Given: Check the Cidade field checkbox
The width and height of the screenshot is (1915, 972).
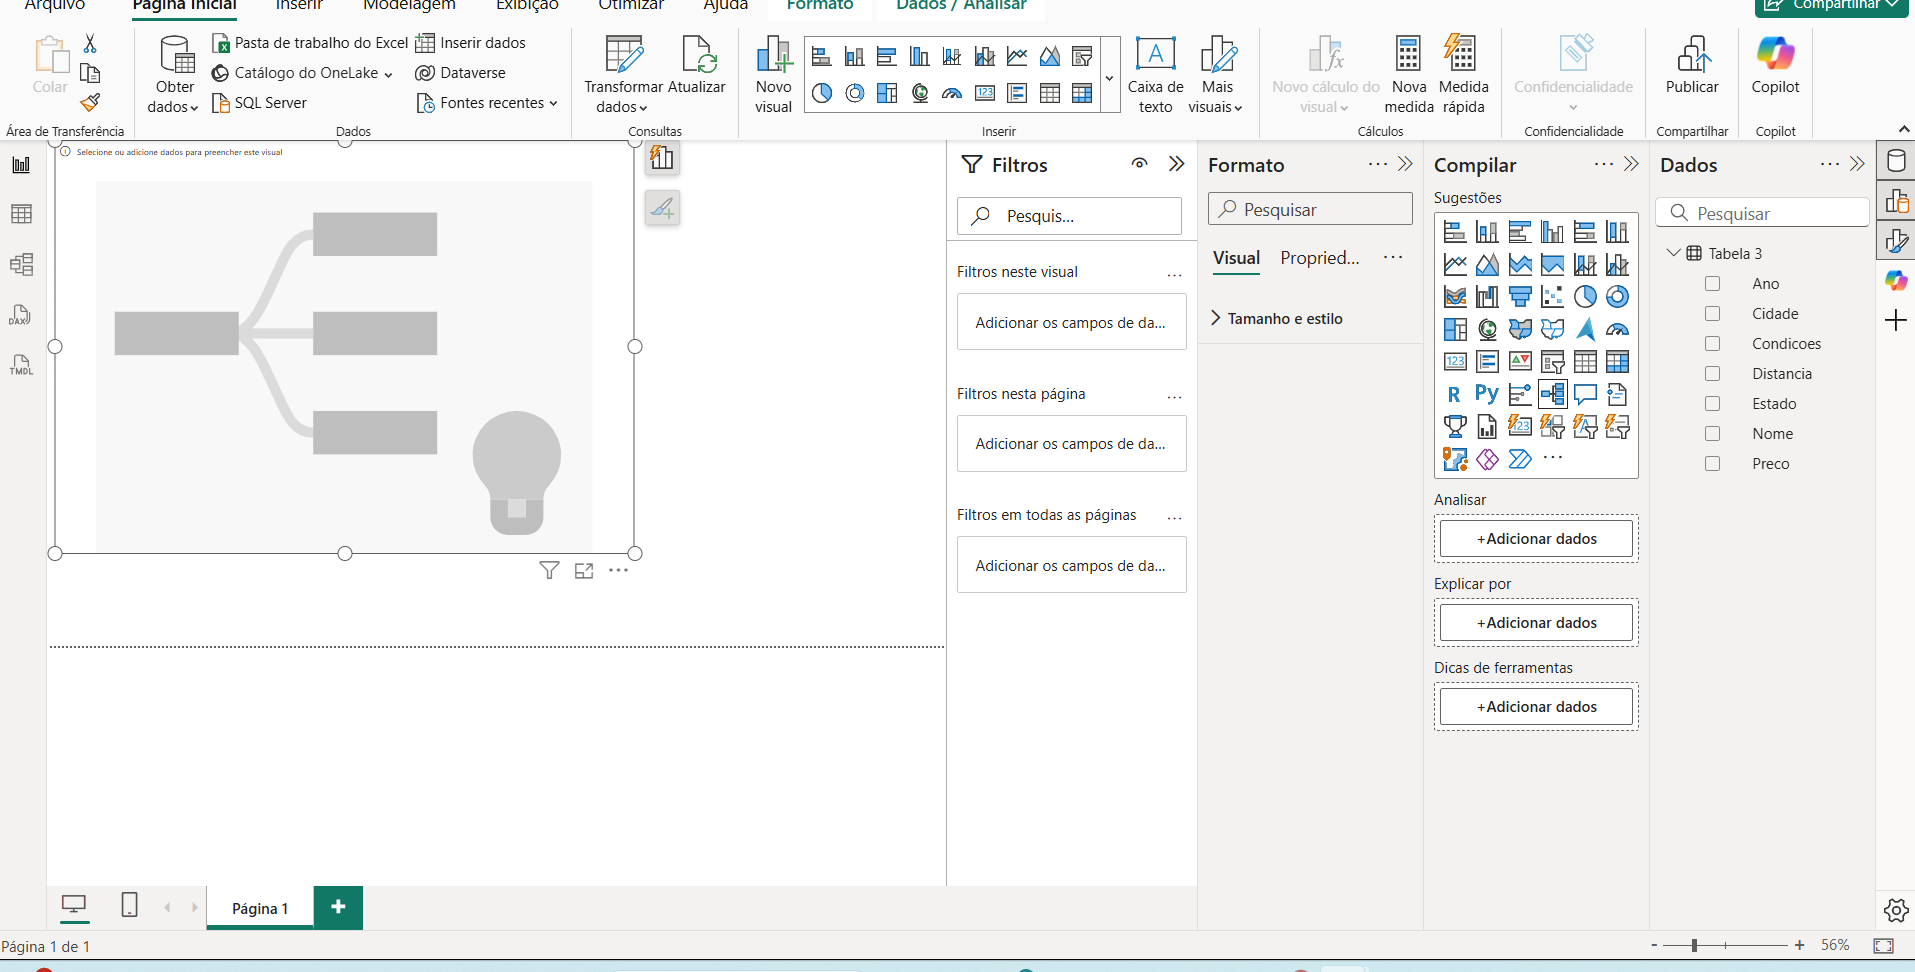Looking at the screenshot, I should [1712, 314].
